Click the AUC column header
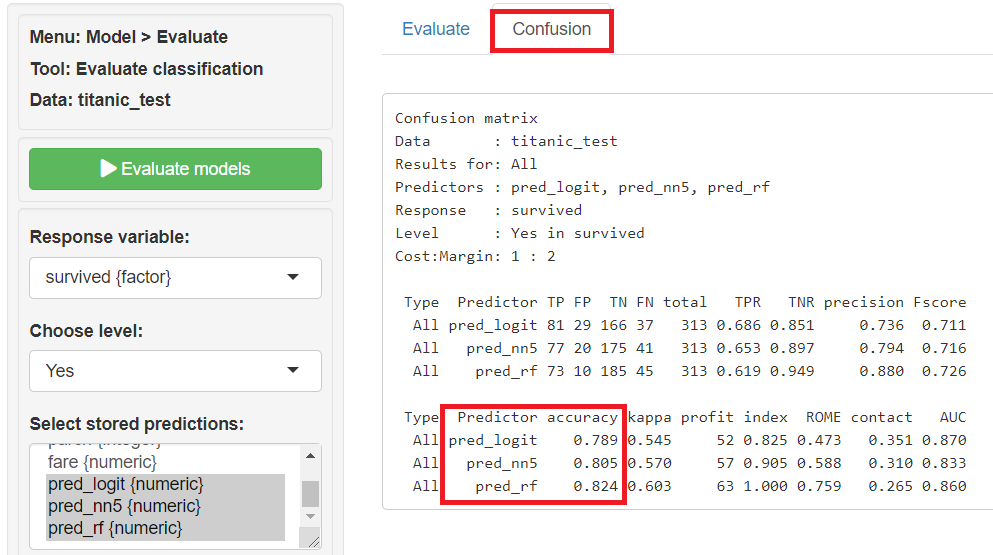Screen dimensions: 993x555 pos(952,417)
